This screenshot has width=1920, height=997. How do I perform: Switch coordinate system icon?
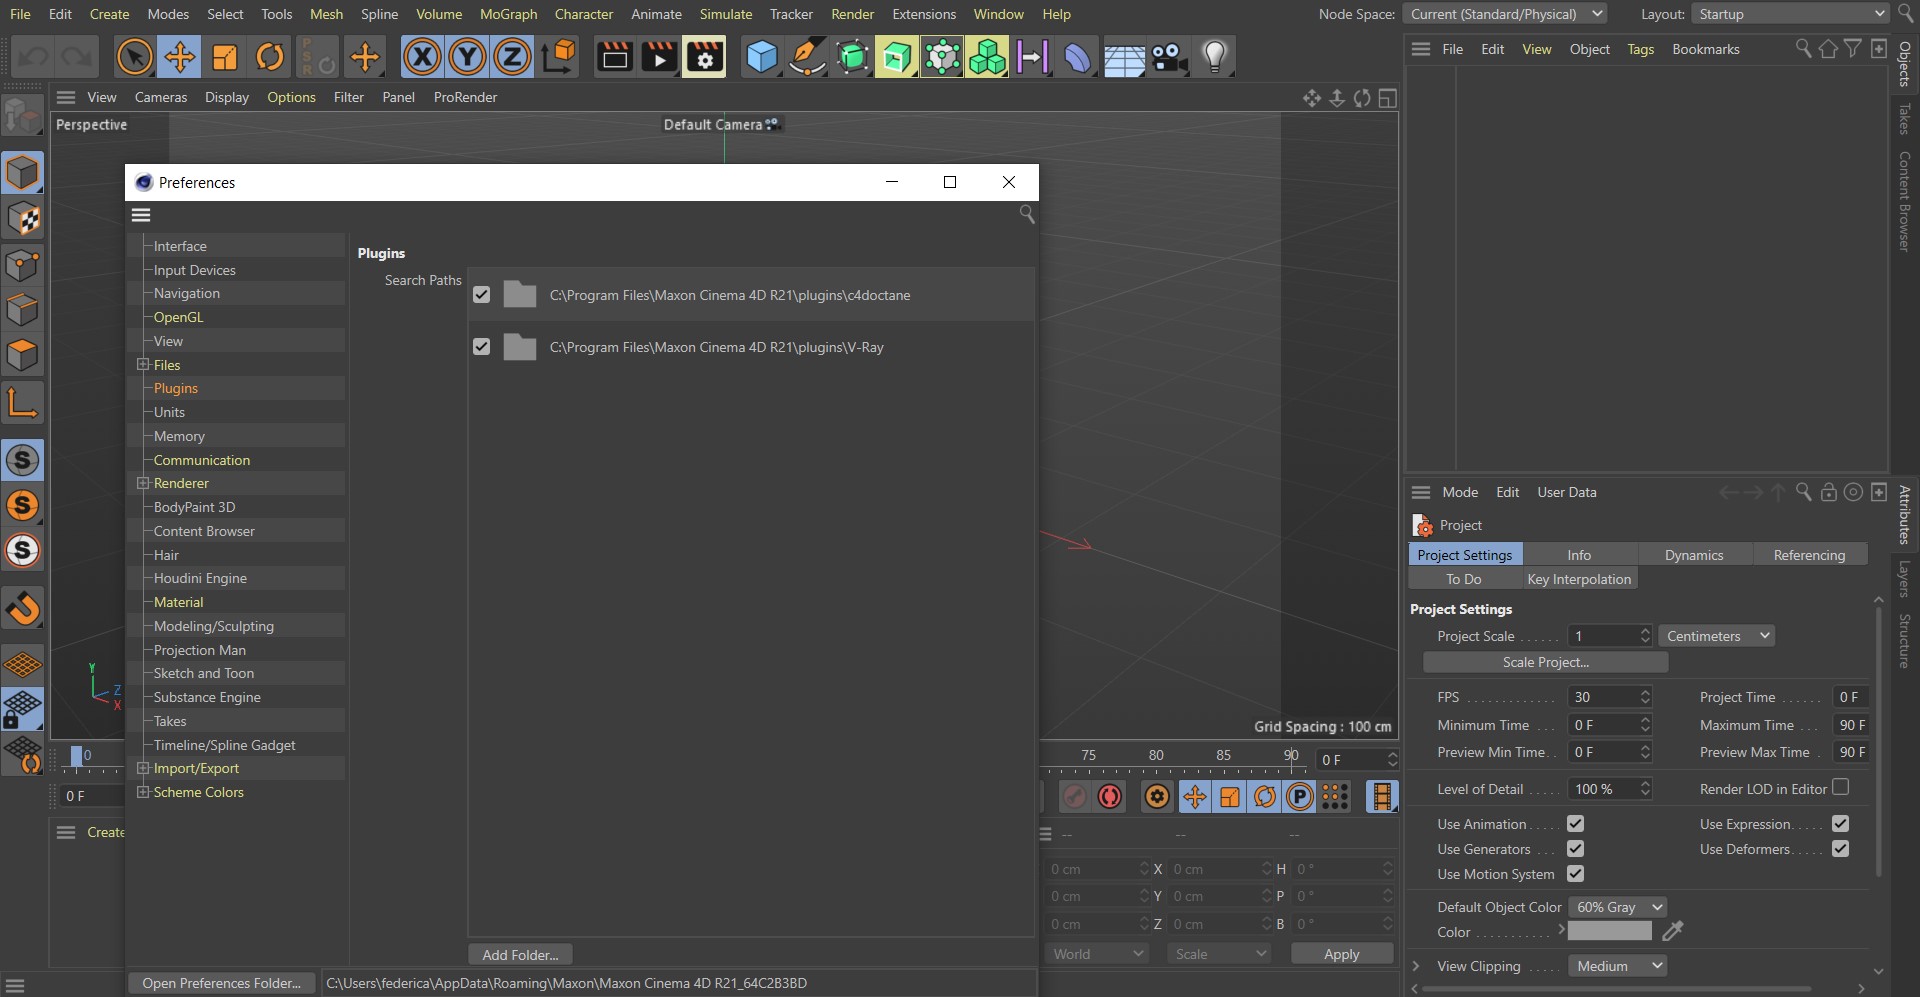pos(559,57)
